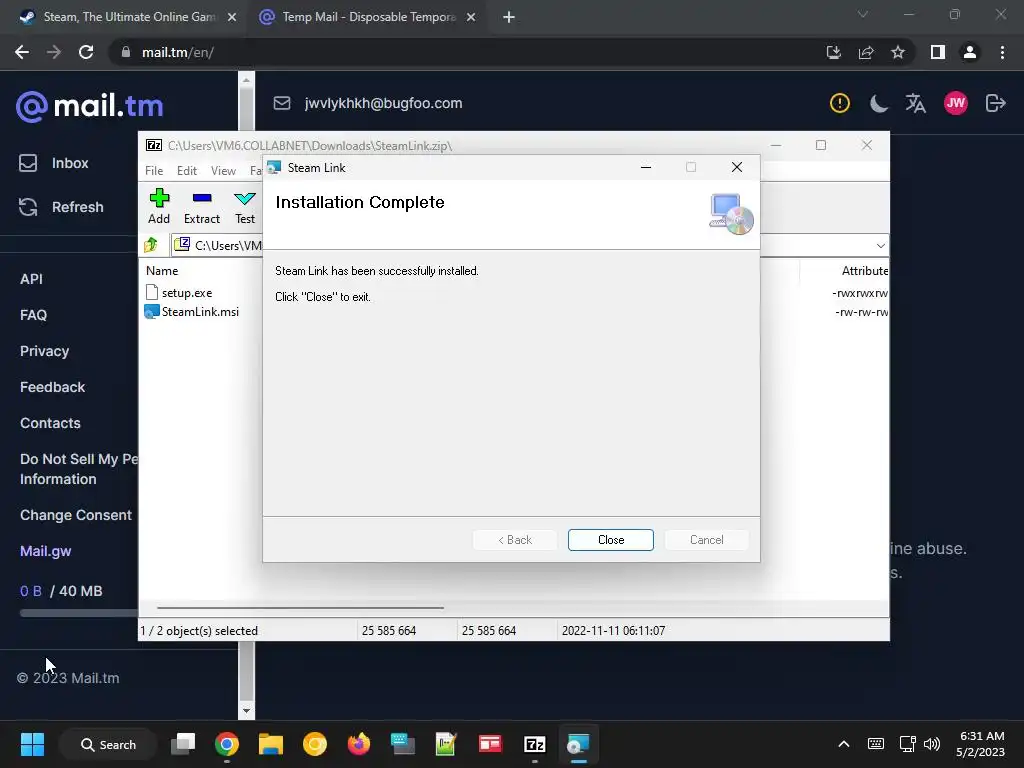Viewport: 1024px width, 768px height.
Task: Open the Chrome profile icon
Action: pyautogui.click(x=970, y=52)
